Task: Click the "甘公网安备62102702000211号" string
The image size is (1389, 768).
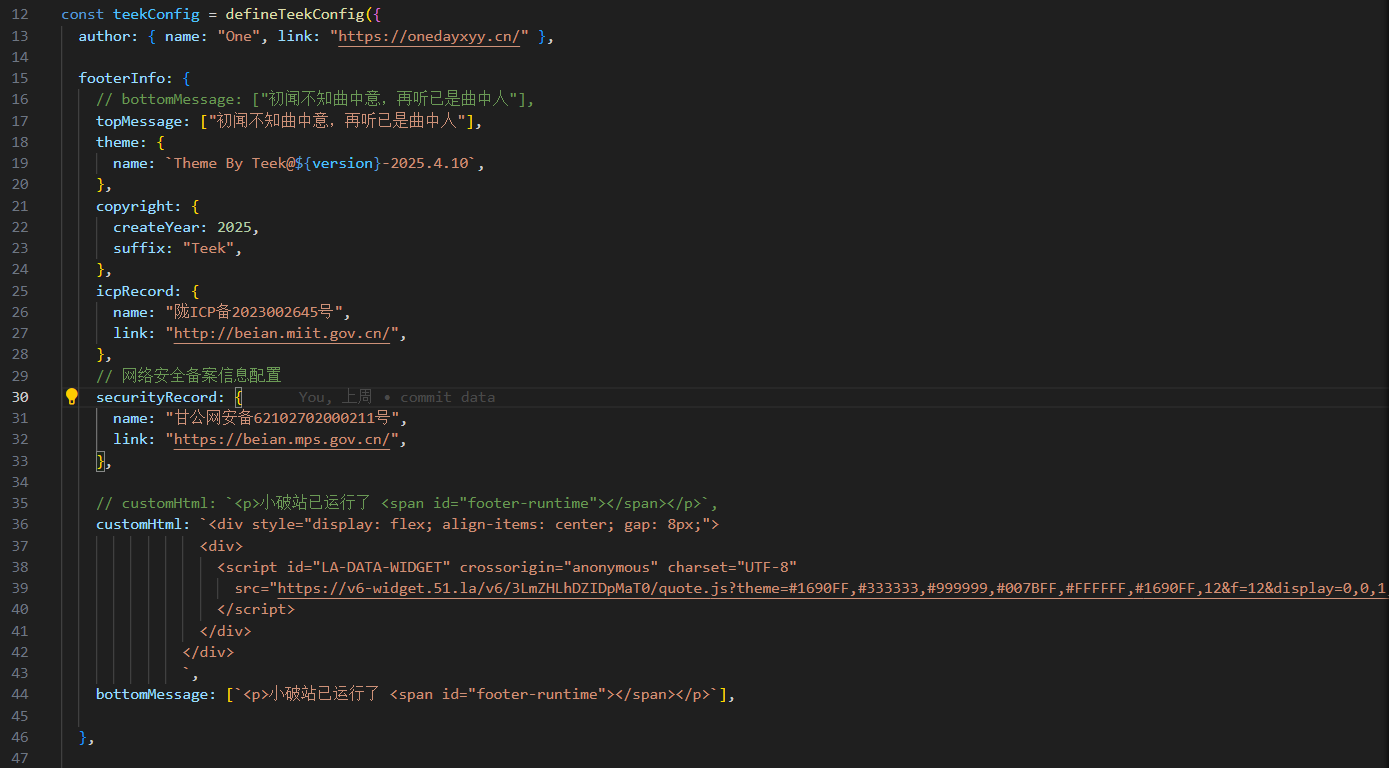Action: click(x=282, y=418)
